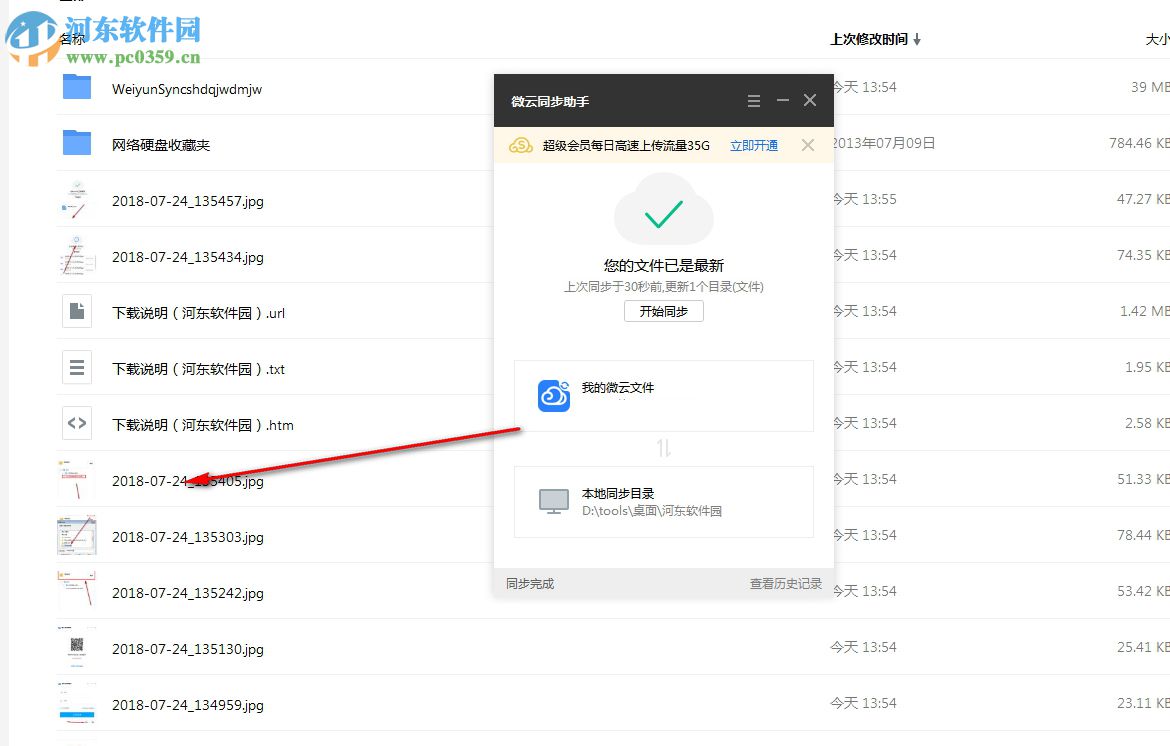Select the file 2018-07-24_135130.jpg
Screen dimensions: 1170x746
tap(186, 649)
